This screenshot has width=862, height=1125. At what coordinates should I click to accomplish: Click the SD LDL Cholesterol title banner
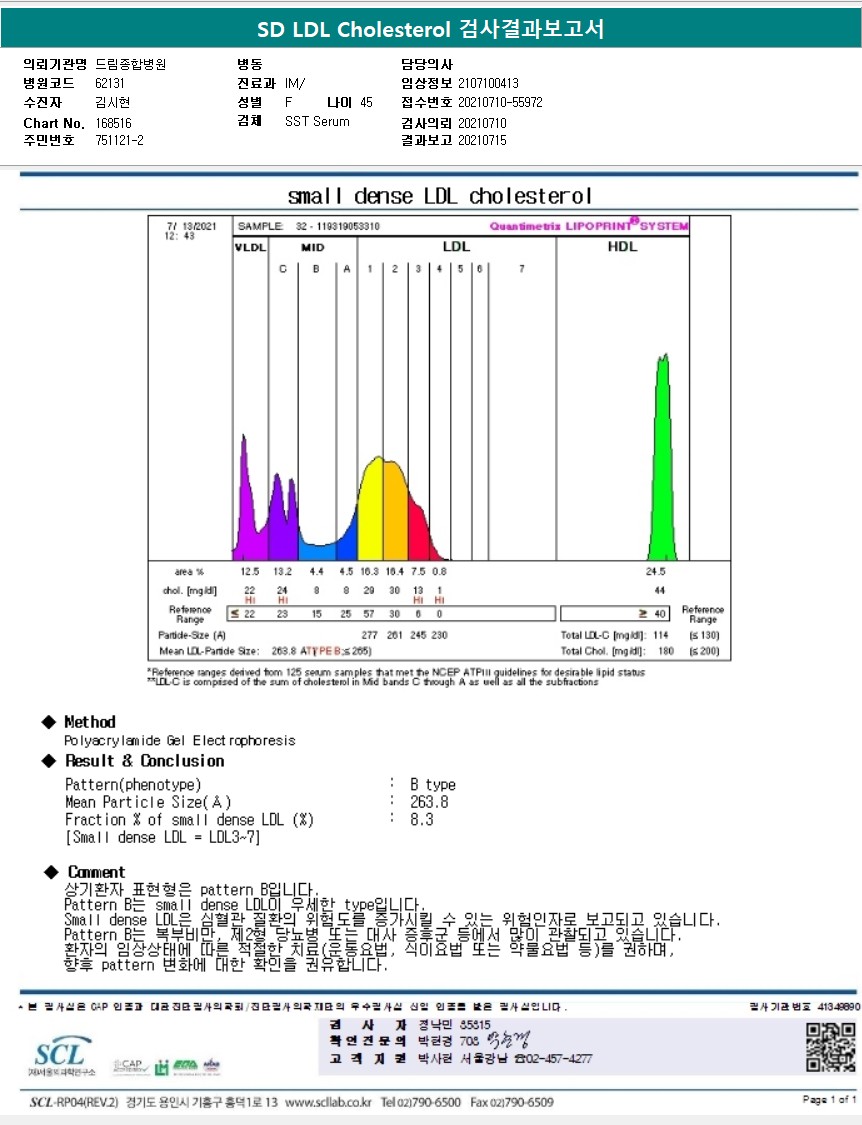431,29
